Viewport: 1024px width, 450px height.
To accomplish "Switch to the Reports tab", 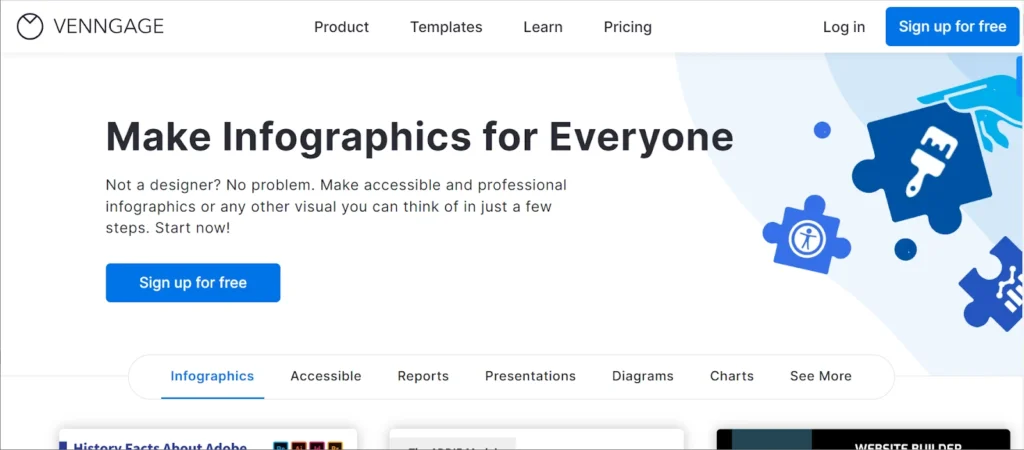I will 423,376.
